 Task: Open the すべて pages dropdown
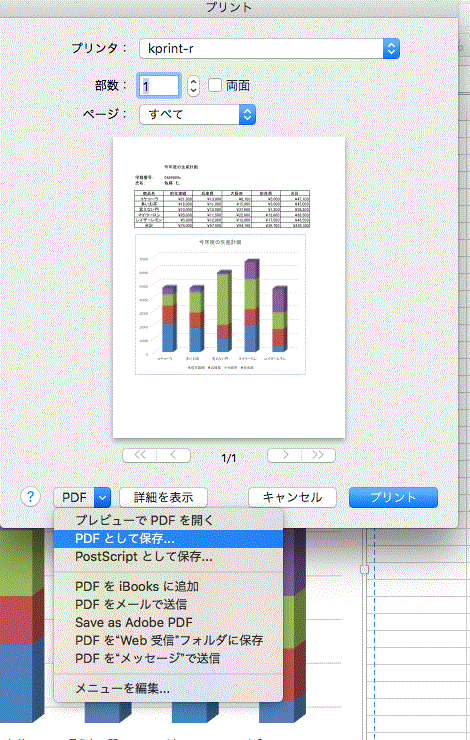[197, 114]
